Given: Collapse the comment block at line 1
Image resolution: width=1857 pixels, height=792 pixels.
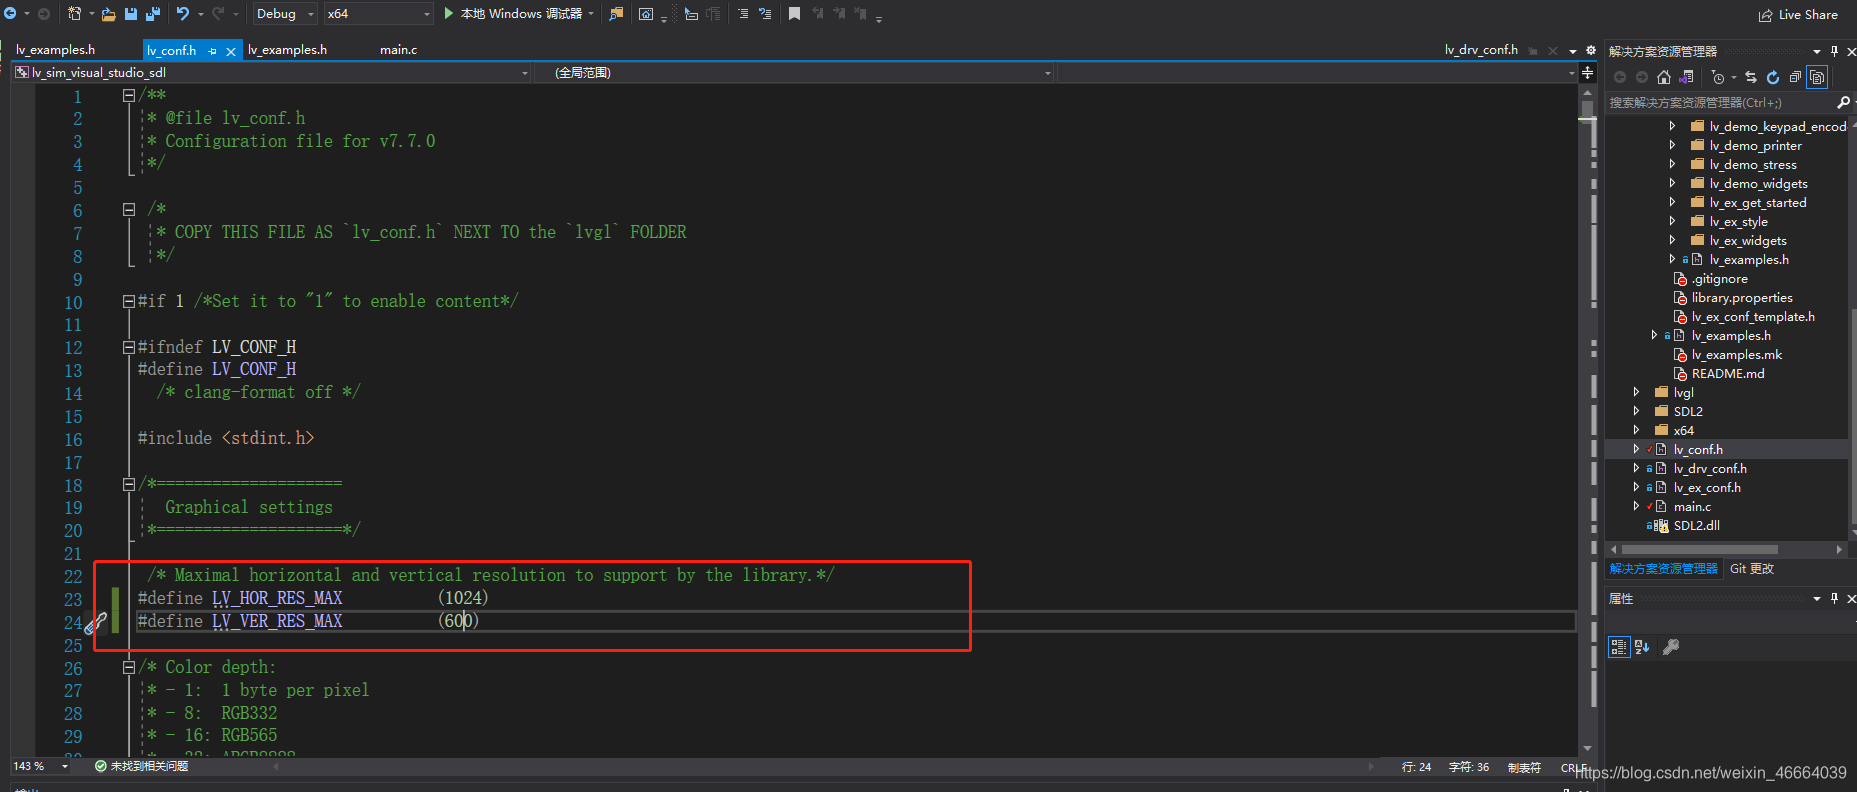Looking at the screenshot, I should [x=129, y=95].
